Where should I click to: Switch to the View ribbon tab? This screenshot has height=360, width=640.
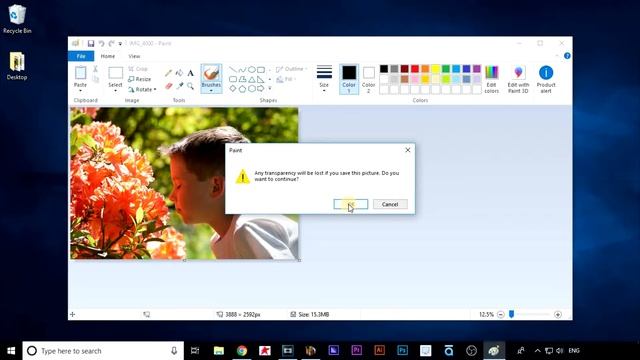134,56
